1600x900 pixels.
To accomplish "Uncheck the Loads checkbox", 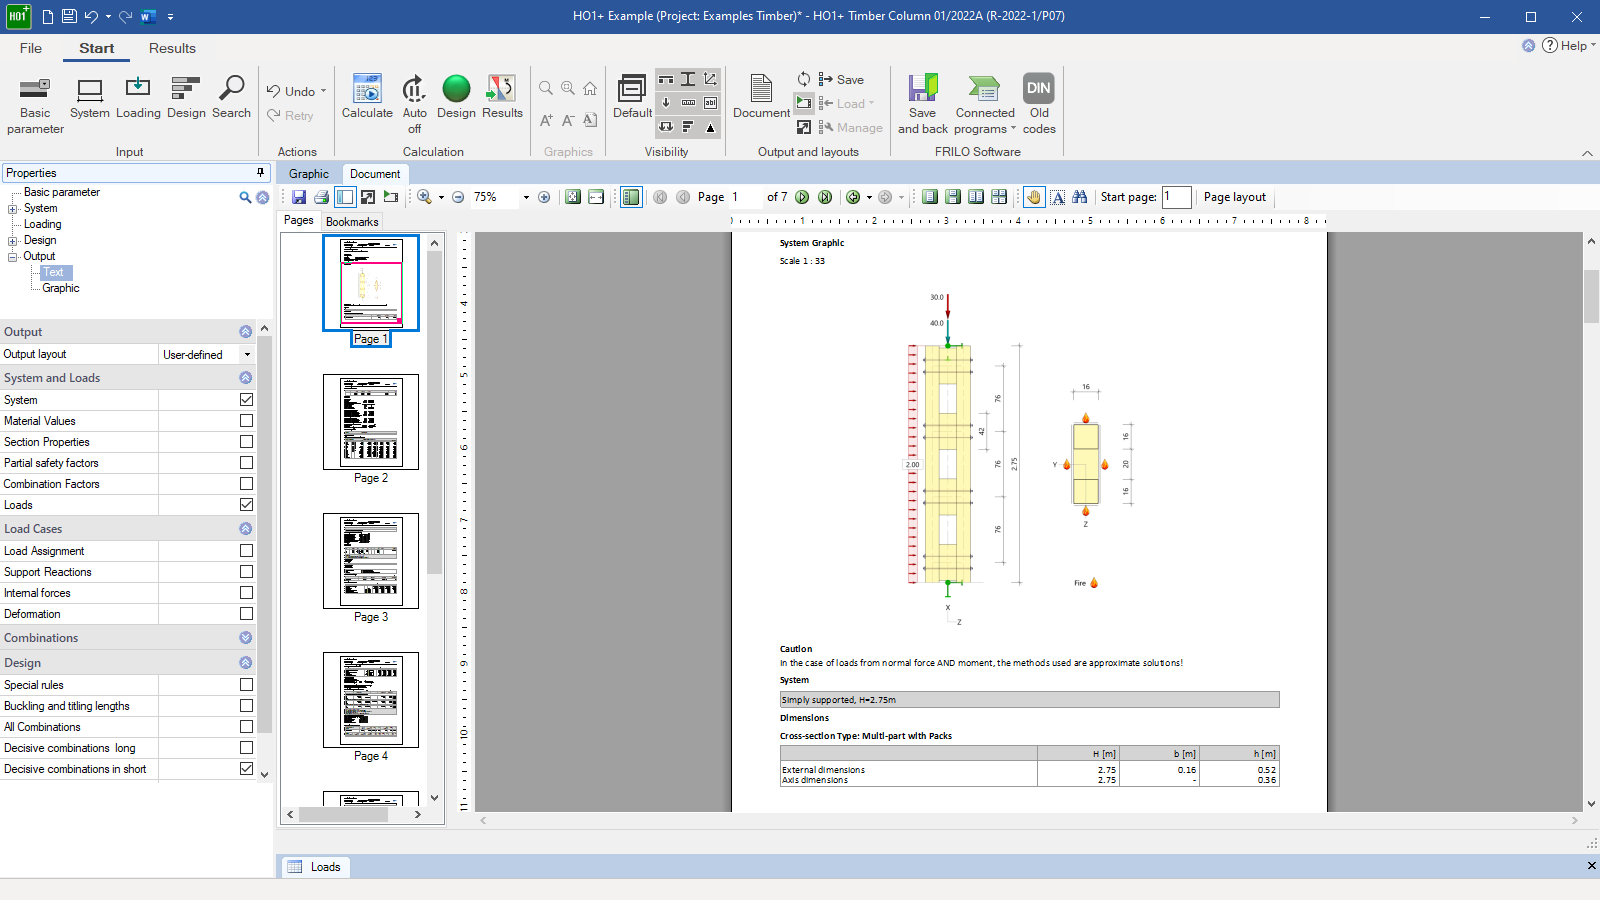I will pos(246,504).
